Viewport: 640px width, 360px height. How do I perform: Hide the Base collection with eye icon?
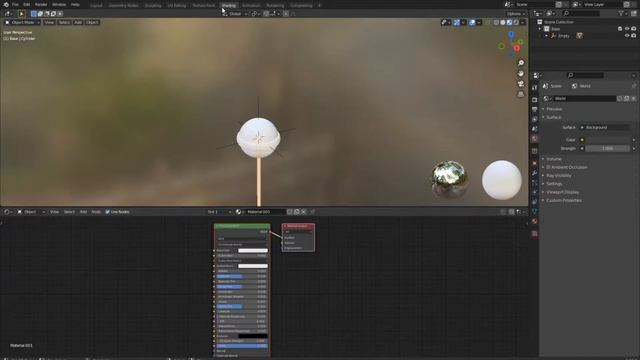[627, 29]
